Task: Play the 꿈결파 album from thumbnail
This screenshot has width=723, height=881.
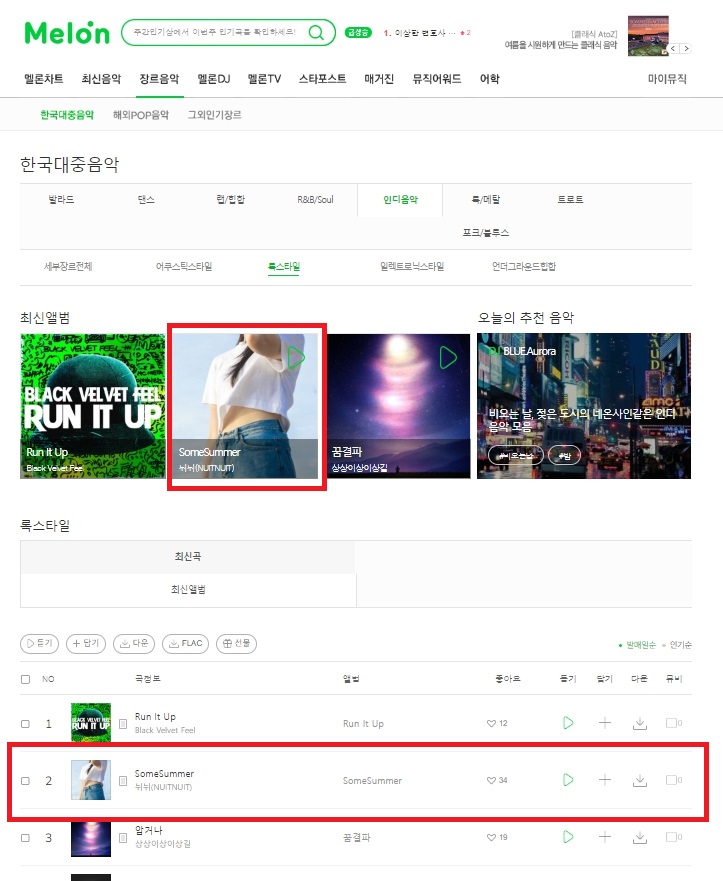Action: pos(448,357)
